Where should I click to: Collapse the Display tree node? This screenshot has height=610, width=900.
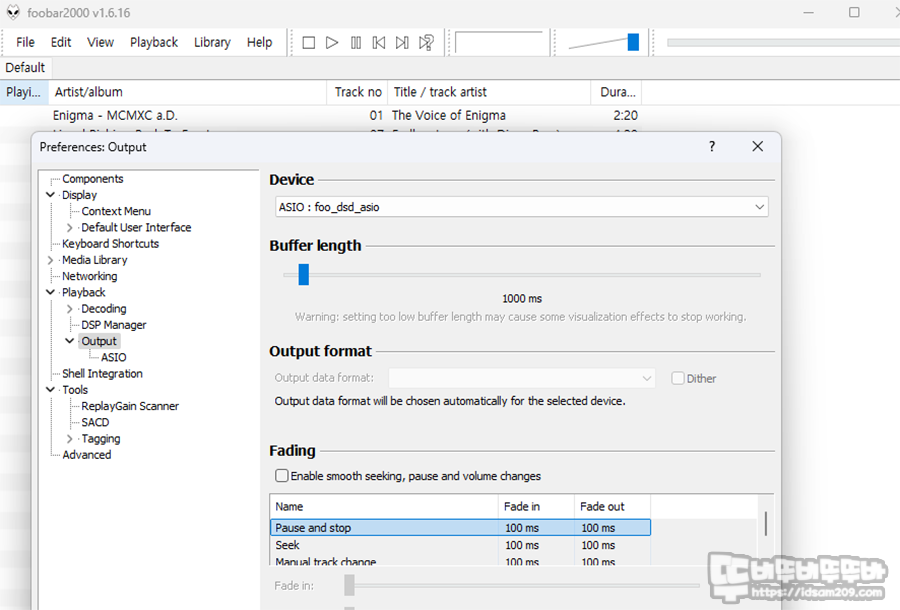tap(51, 195)
